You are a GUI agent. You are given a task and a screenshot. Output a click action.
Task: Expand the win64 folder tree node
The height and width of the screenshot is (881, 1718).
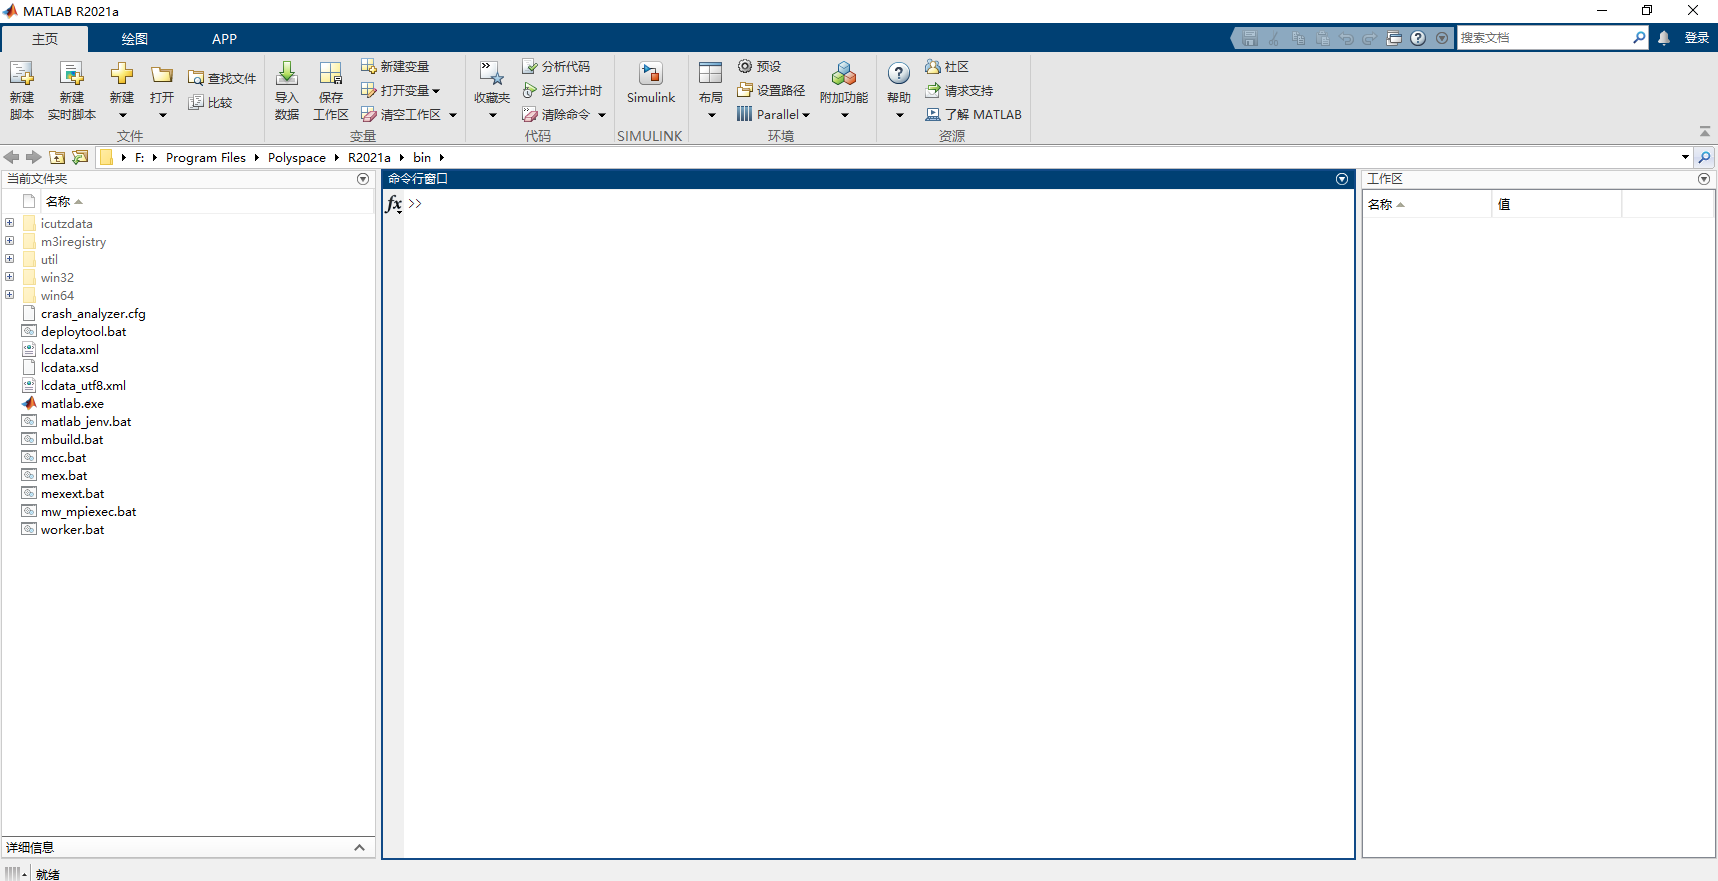click(10, 295)
